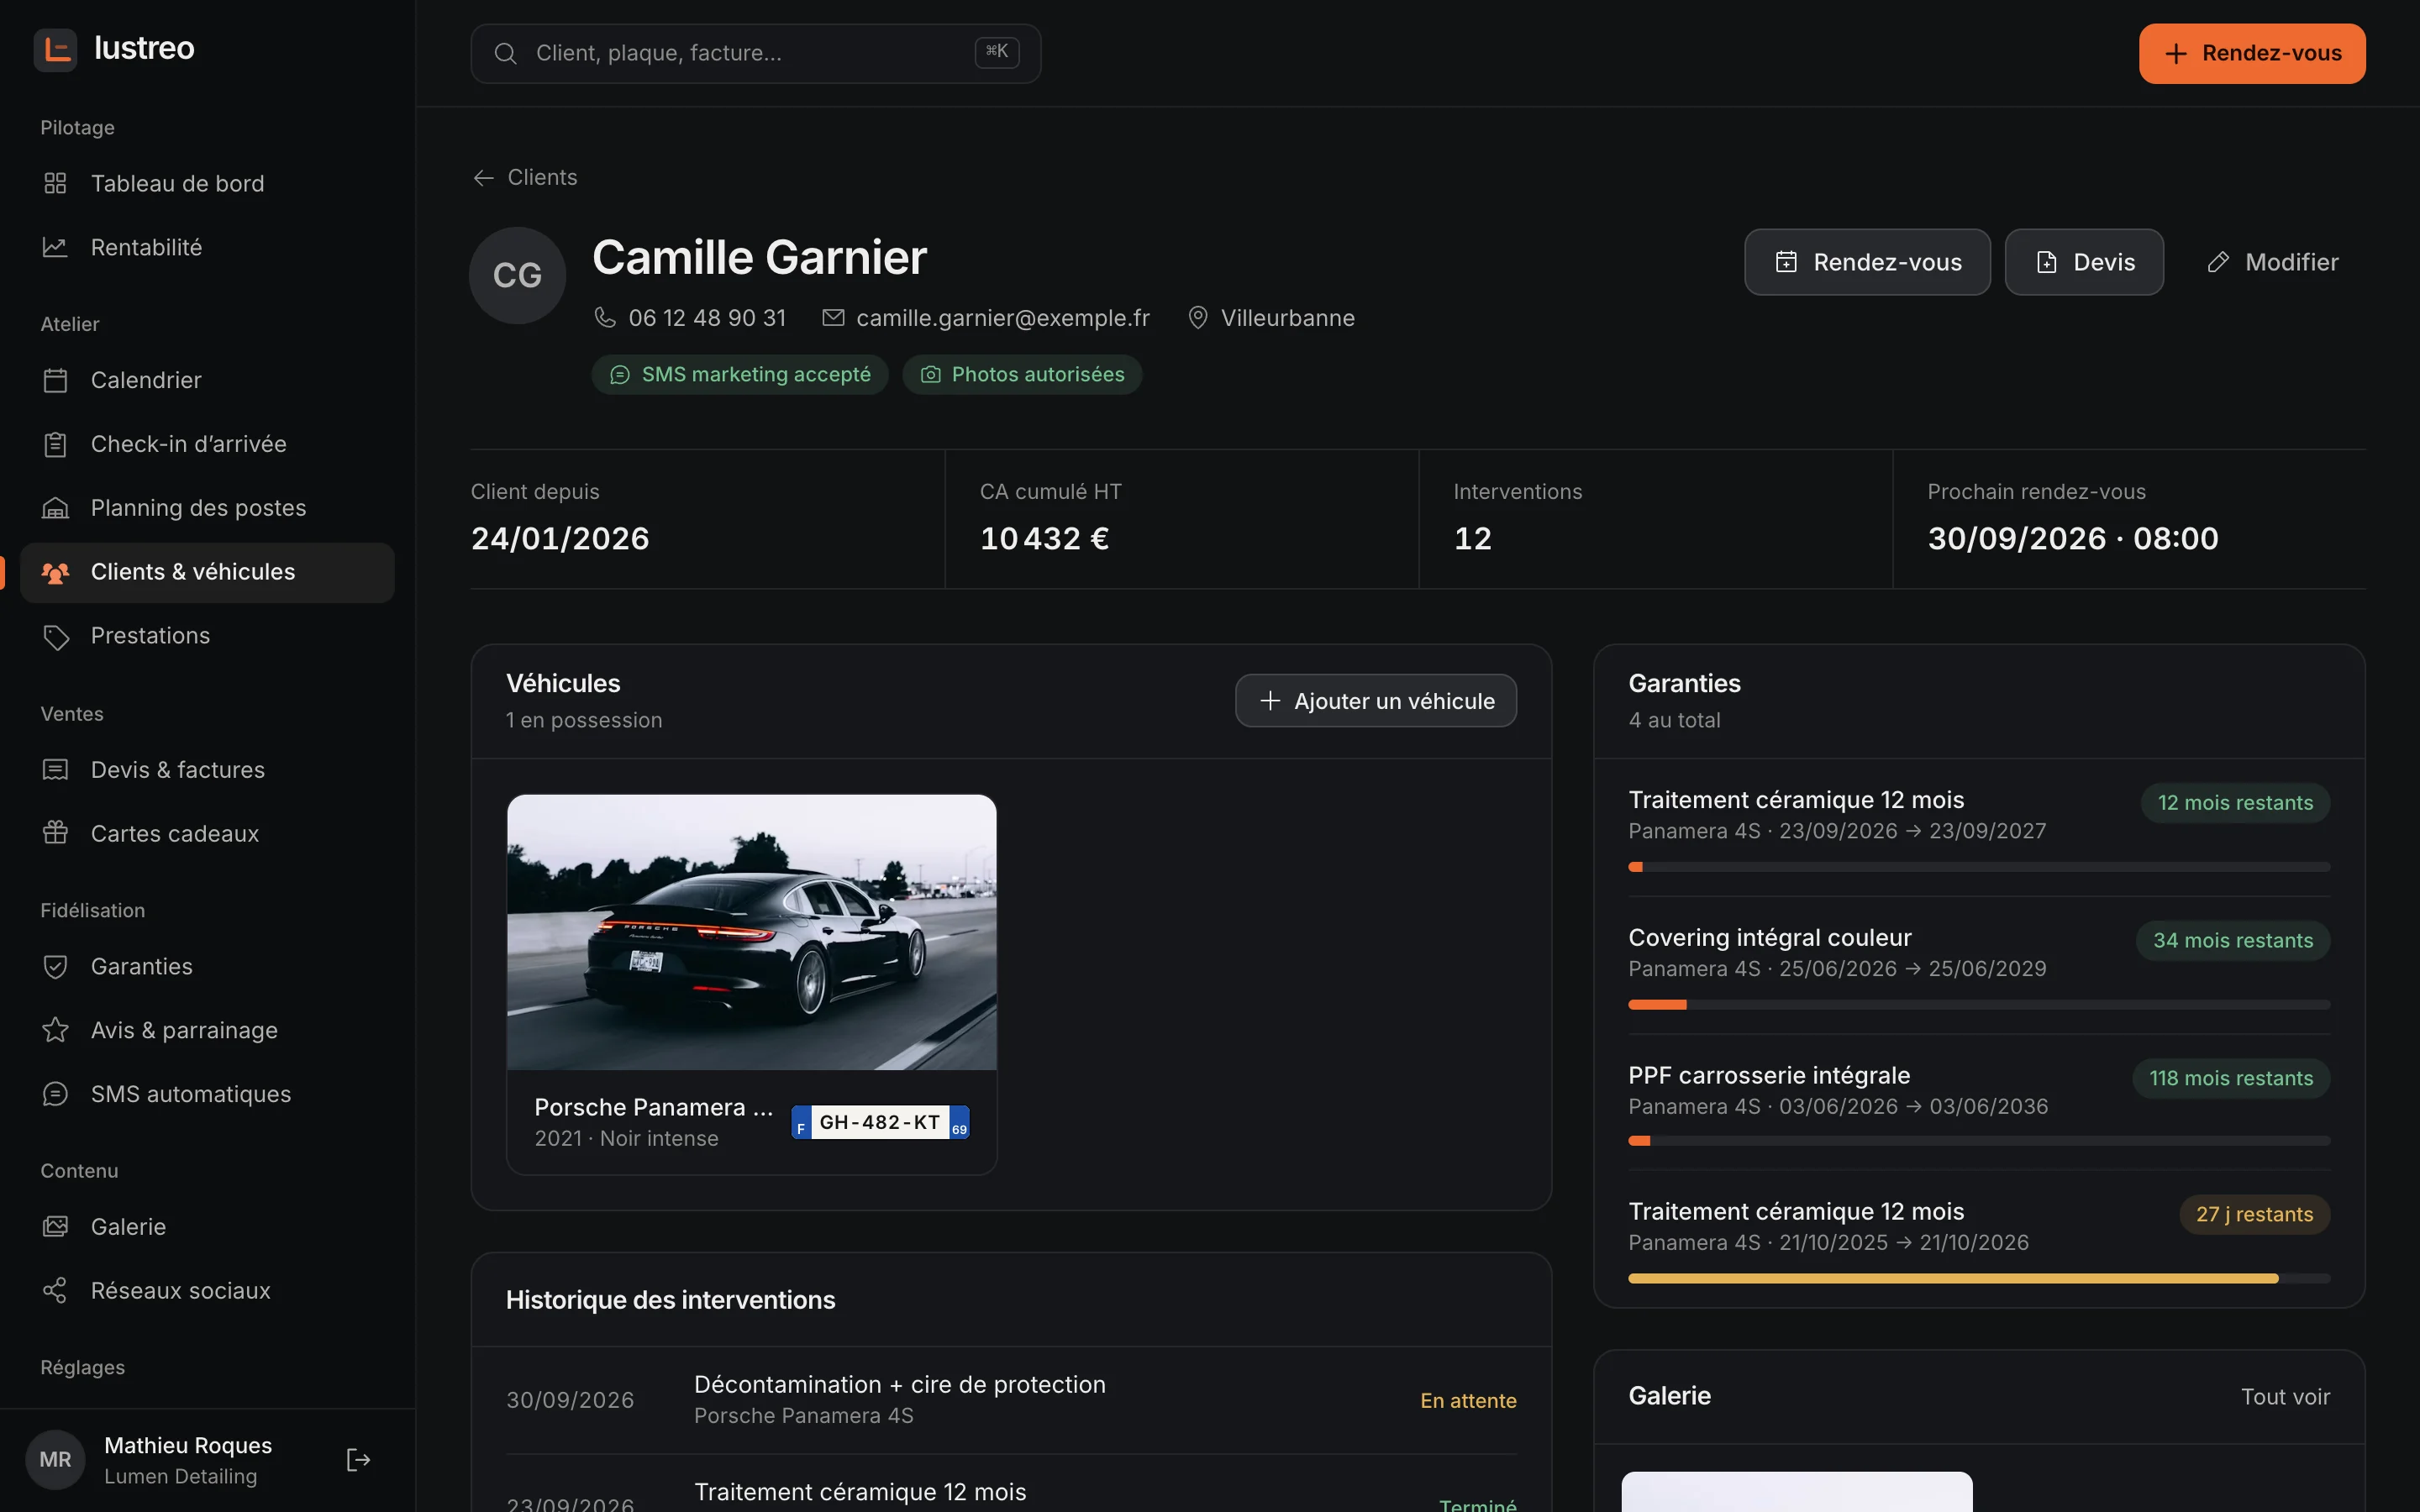Click Modifier to edit client

click(x=2272, y=262)
